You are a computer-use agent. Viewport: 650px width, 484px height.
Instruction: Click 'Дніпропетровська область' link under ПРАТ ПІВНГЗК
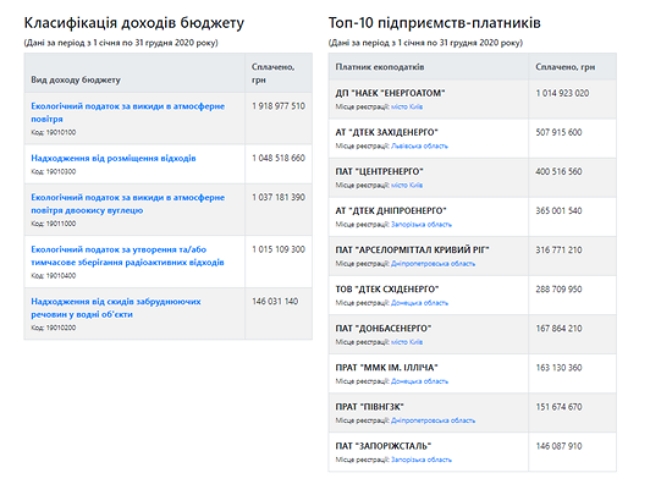[x=433, y=421]
